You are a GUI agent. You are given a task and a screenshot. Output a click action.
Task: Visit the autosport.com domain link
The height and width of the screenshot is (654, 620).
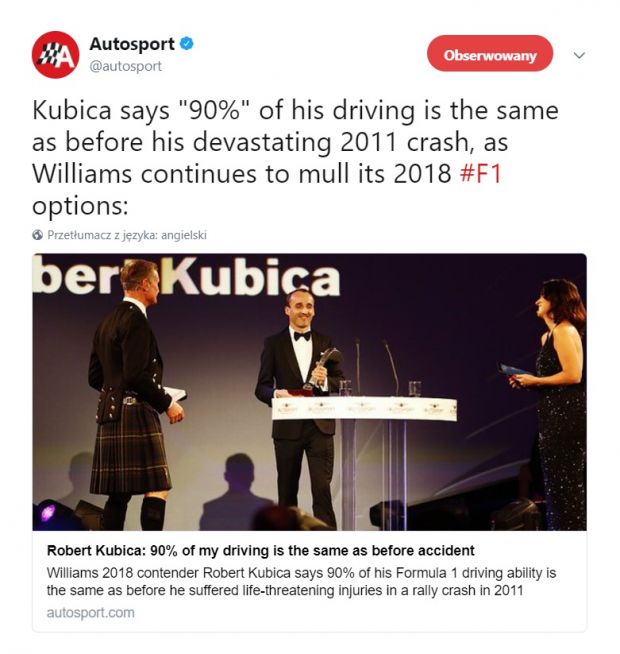pos(91,613)
